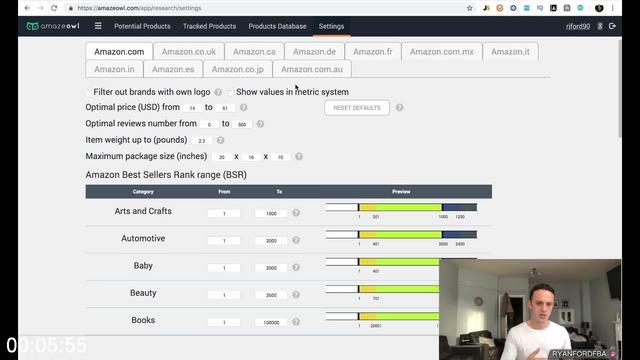Click middle package size dimension field
Image resolution: width=640 pixels, height=360 pixels.
(x=251, y=157)
